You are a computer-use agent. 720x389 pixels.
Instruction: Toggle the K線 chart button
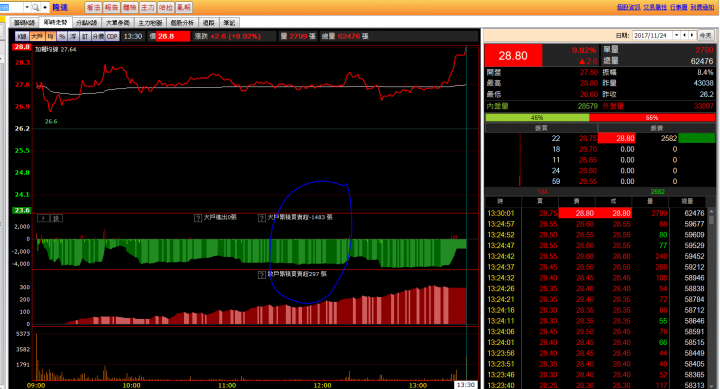pos(21,36)
